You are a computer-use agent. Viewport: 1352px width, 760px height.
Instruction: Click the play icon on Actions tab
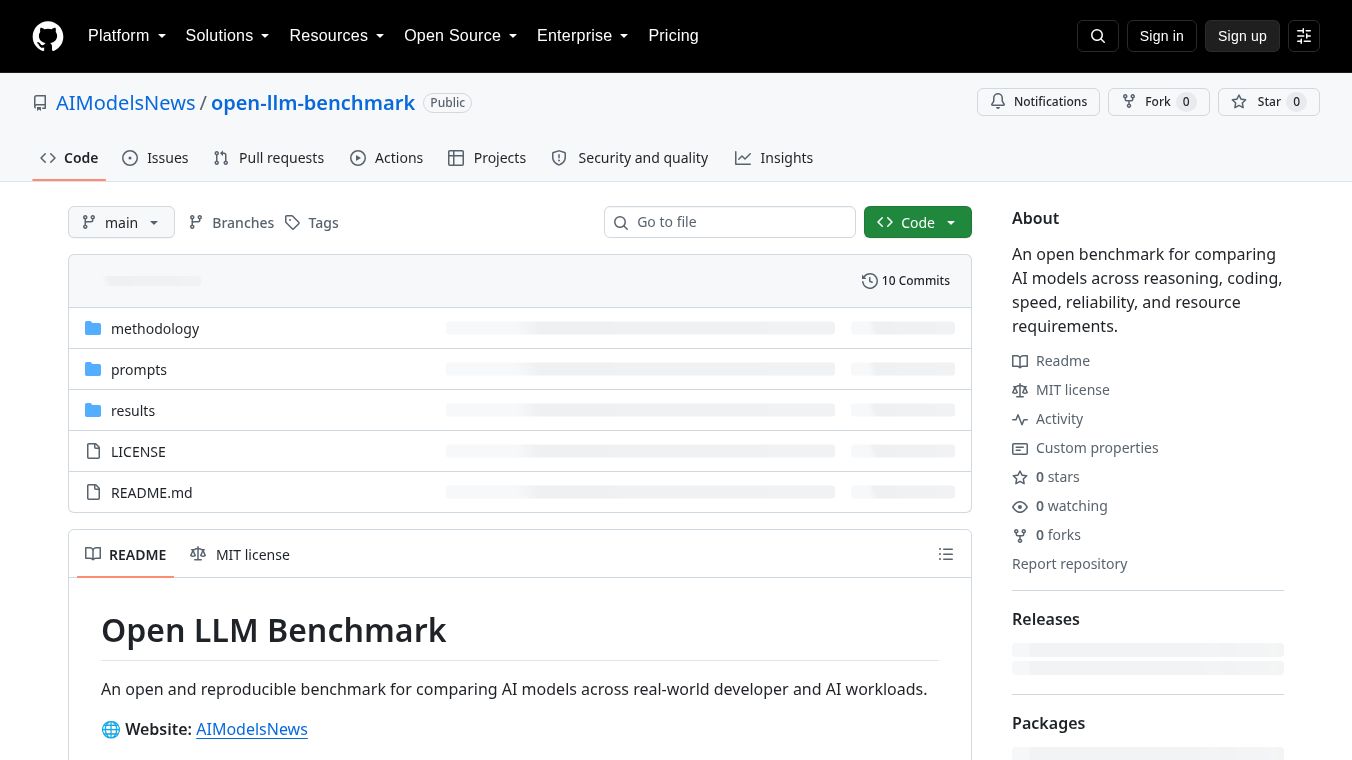pos(358,158)
